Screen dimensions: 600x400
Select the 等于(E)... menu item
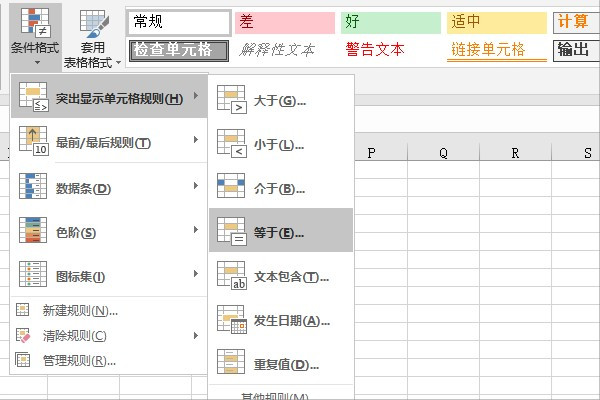[280, 232]
